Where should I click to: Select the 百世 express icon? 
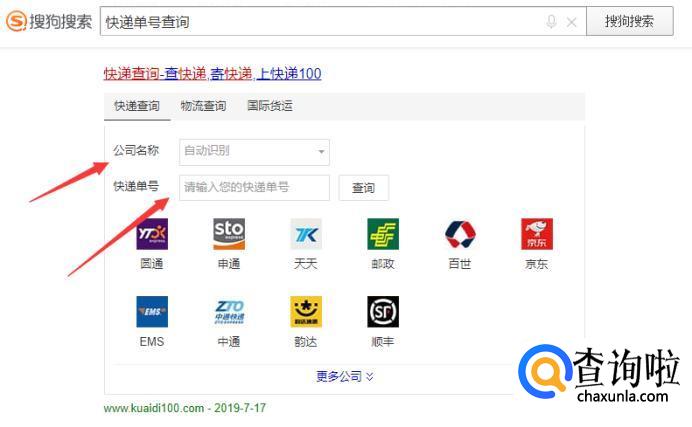(460, 234)
